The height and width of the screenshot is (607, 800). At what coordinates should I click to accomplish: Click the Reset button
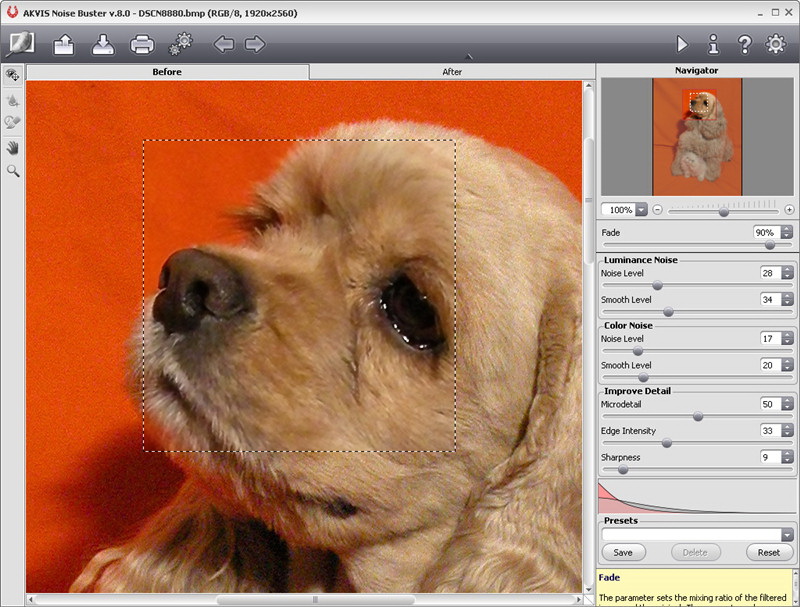pyautogui.click(x=769, y=552)
